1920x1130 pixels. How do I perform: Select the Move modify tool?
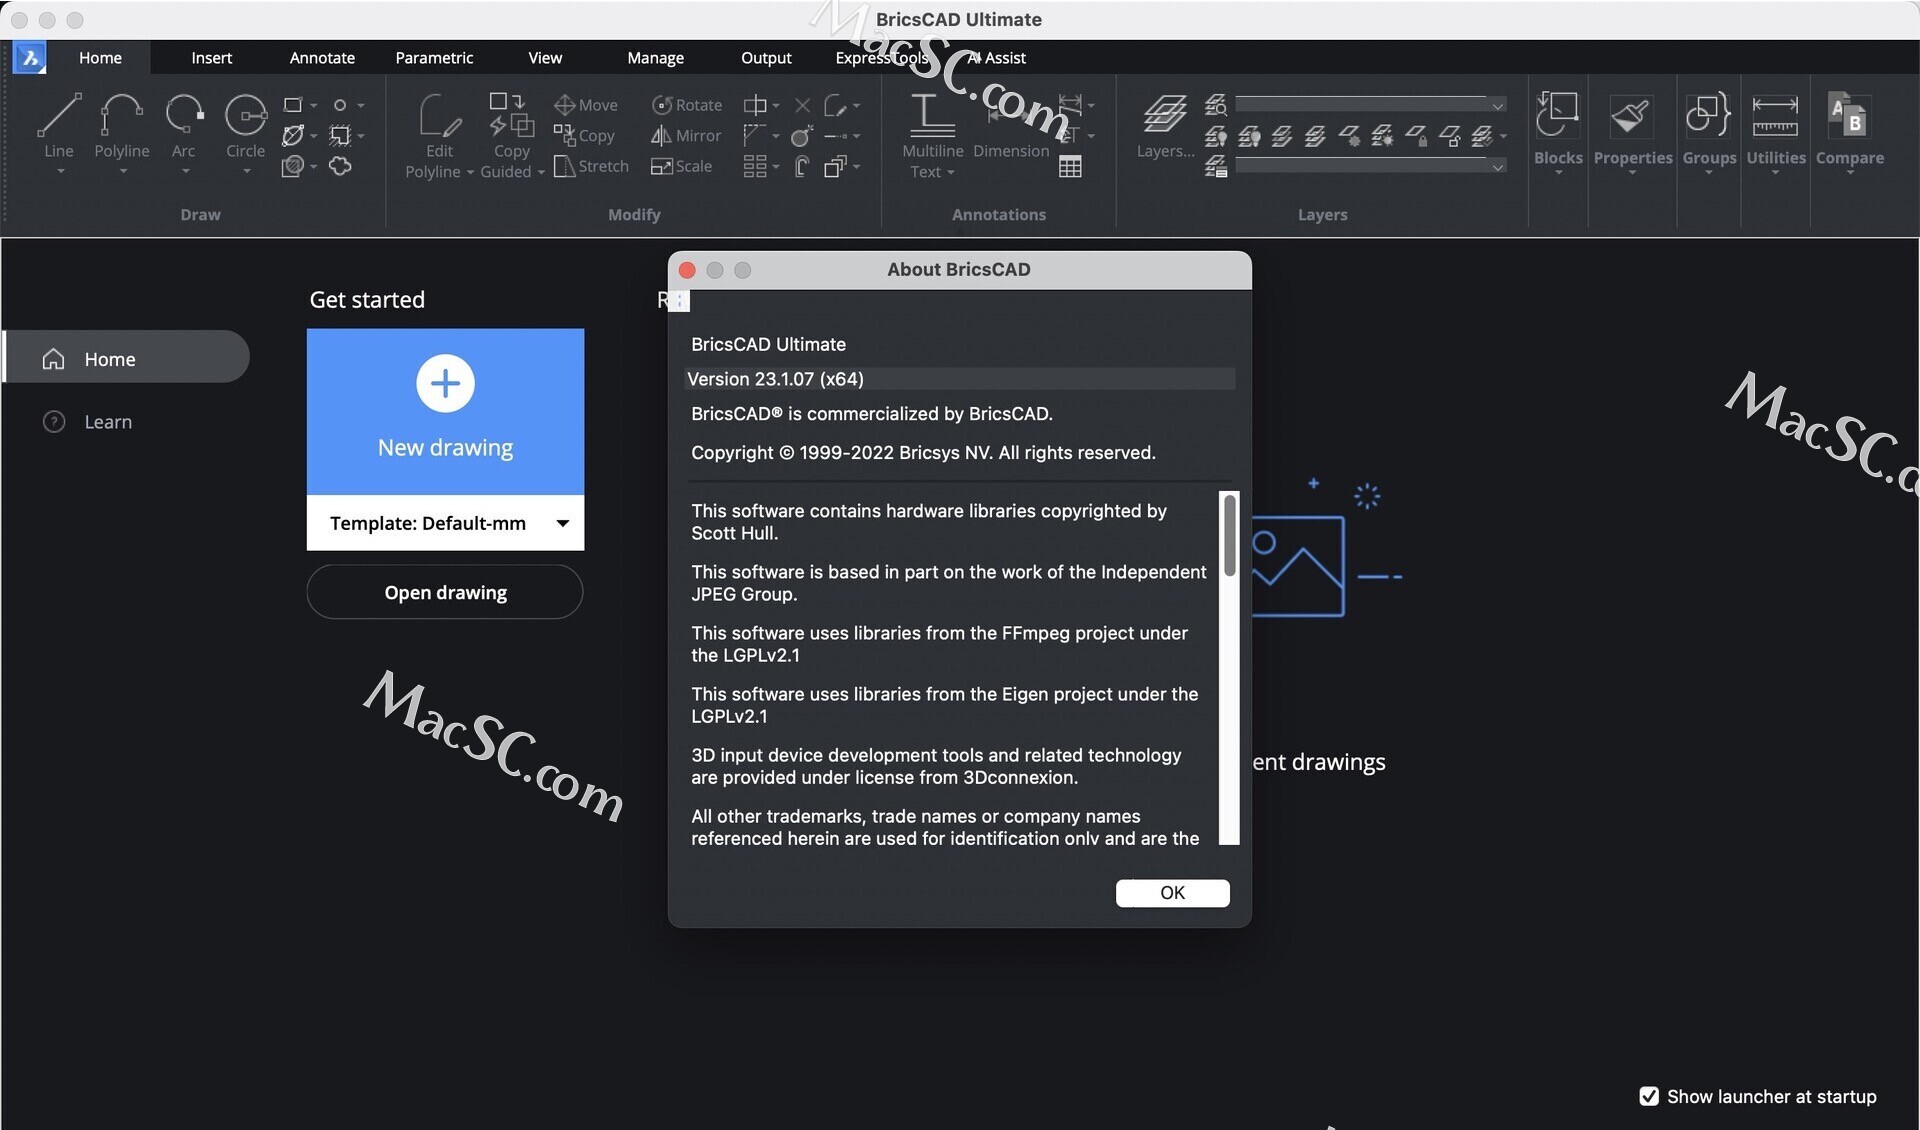[x=586, y=105]
